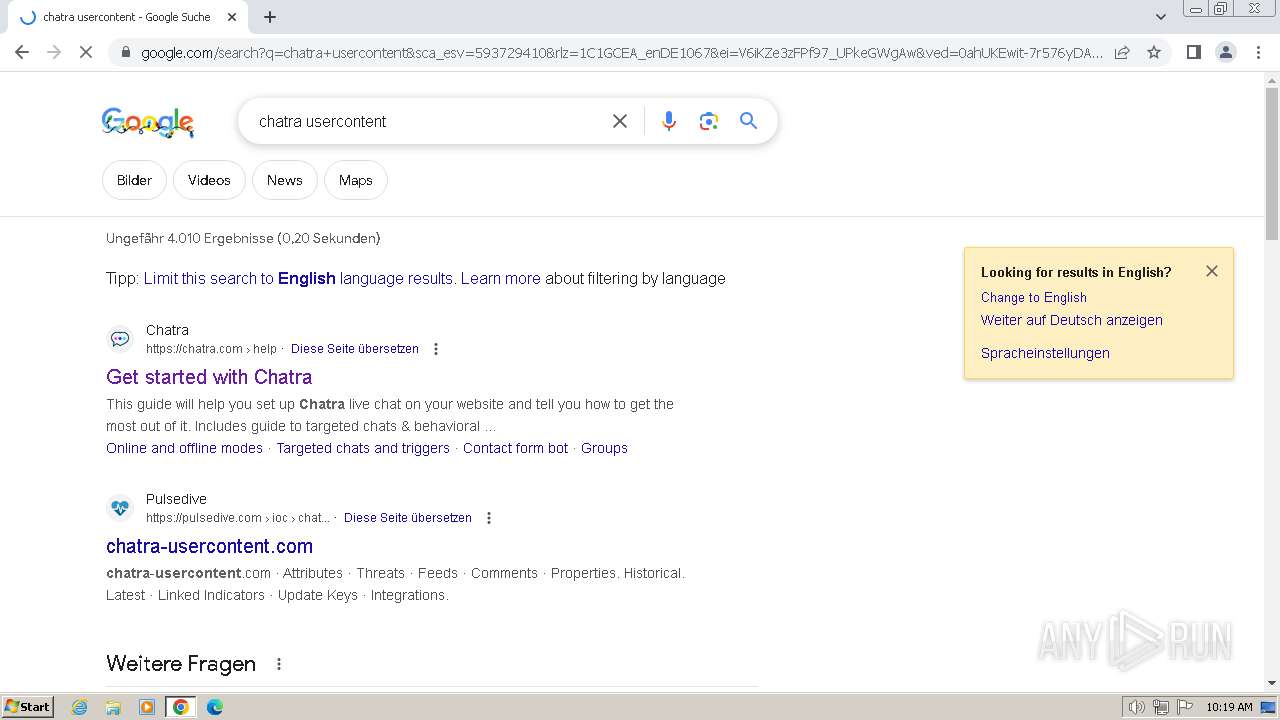This screenshot has height=720, width=1280.
Task: Click the taskbar clock 10:19 AM
Action: [x=1229, y=707]
